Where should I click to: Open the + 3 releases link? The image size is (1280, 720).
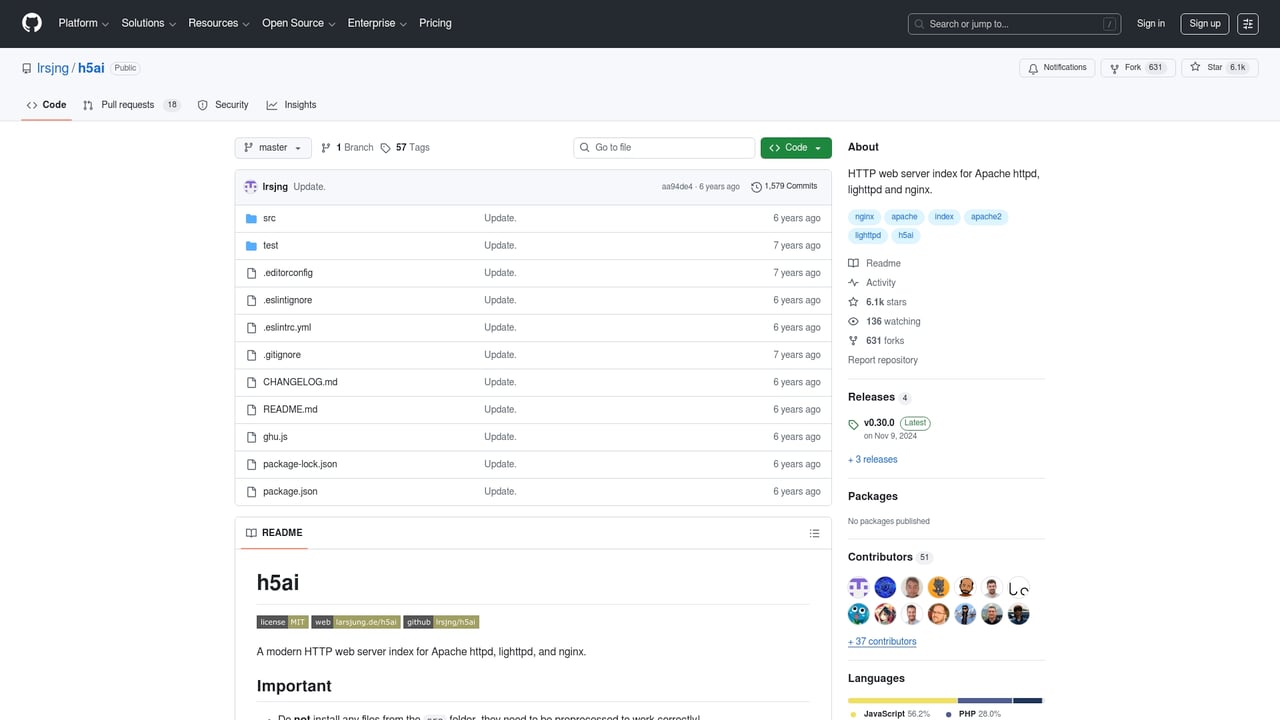point(873,460)
